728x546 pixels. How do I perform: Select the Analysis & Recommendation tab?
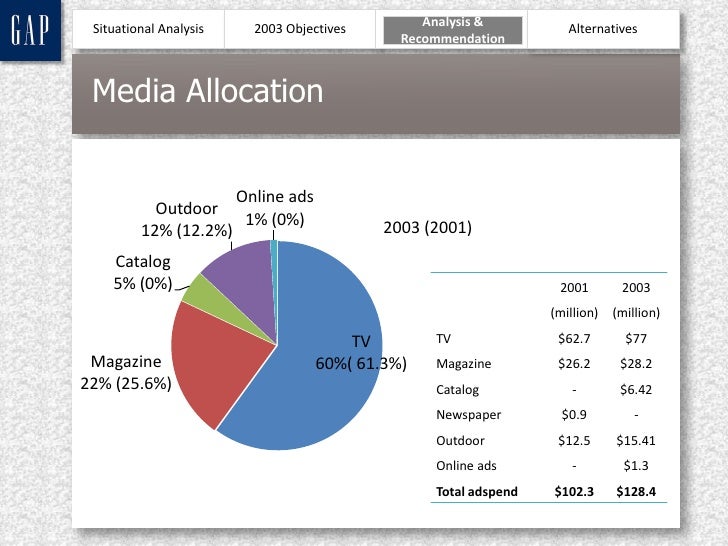[453, 30]
